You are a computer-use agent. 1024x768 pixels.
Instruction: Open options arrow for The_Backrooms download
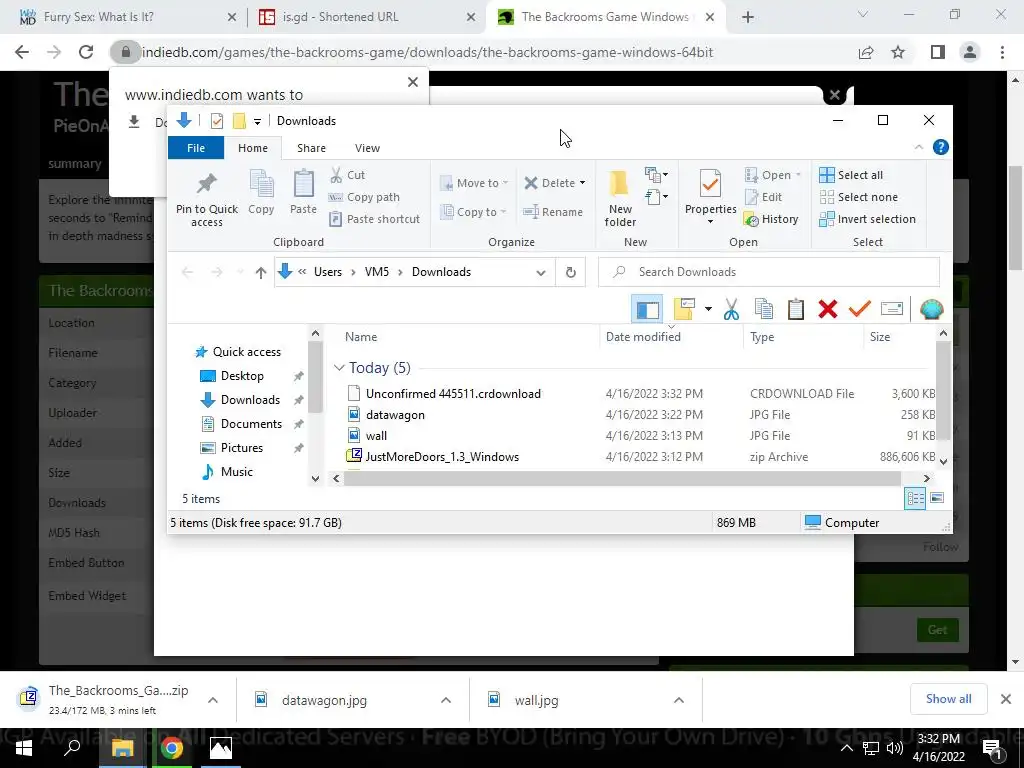click(x=212, y=700)
